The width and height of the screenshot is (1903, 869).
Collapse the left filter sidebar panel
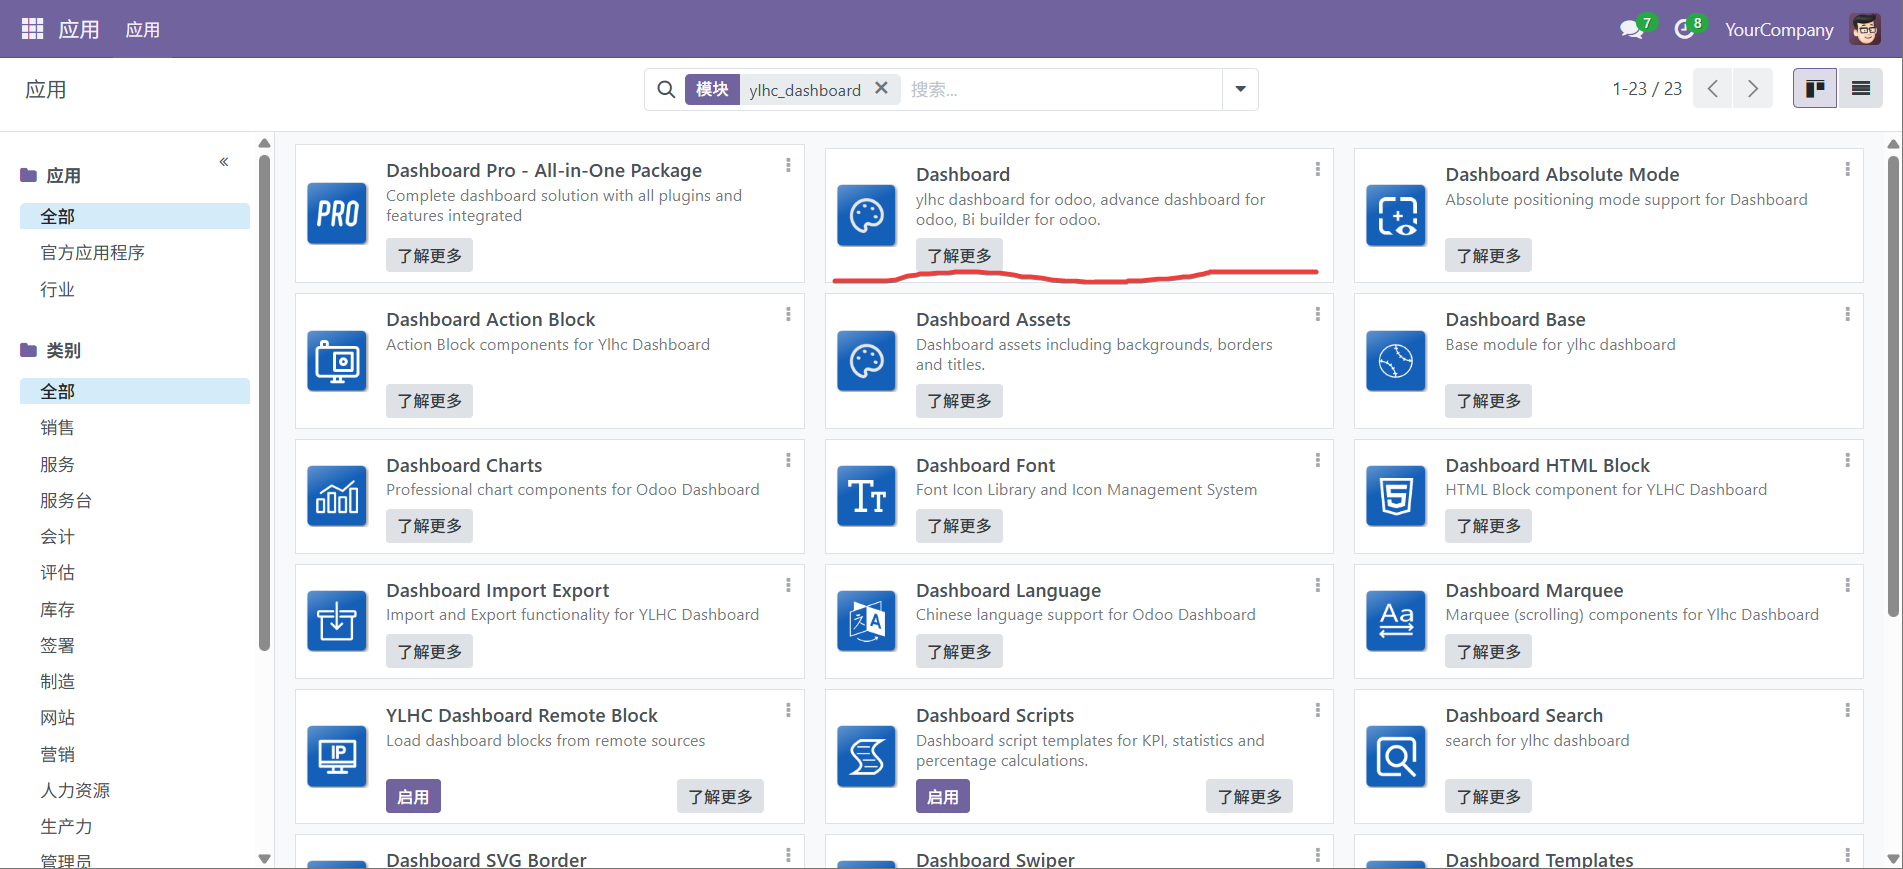[x=224, y=162]
